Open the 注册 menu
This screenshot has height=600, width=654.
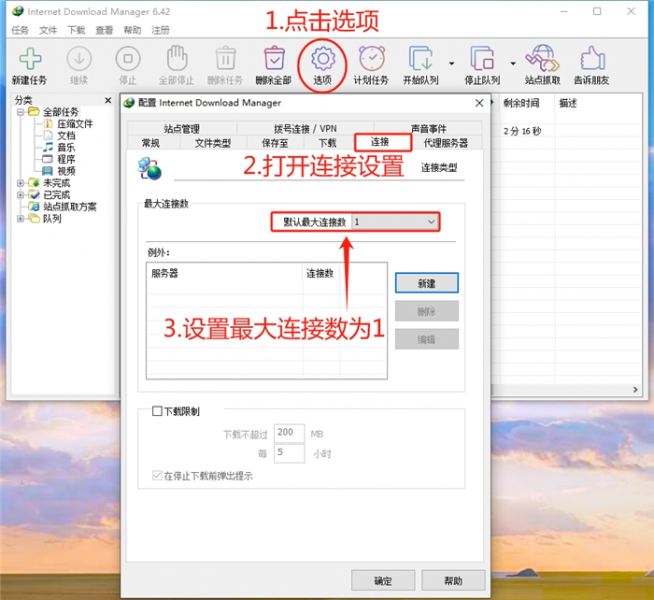[x=160, y=30]
